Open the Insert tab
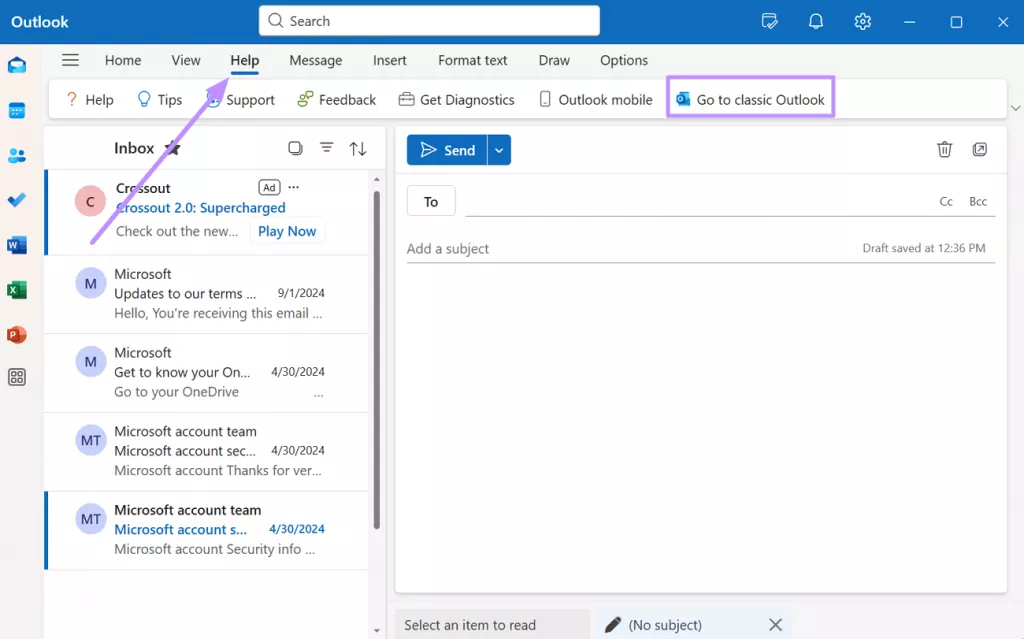The height and width of the screenshot is (639, 1024). pyautogui.click(x=390, y=60)
